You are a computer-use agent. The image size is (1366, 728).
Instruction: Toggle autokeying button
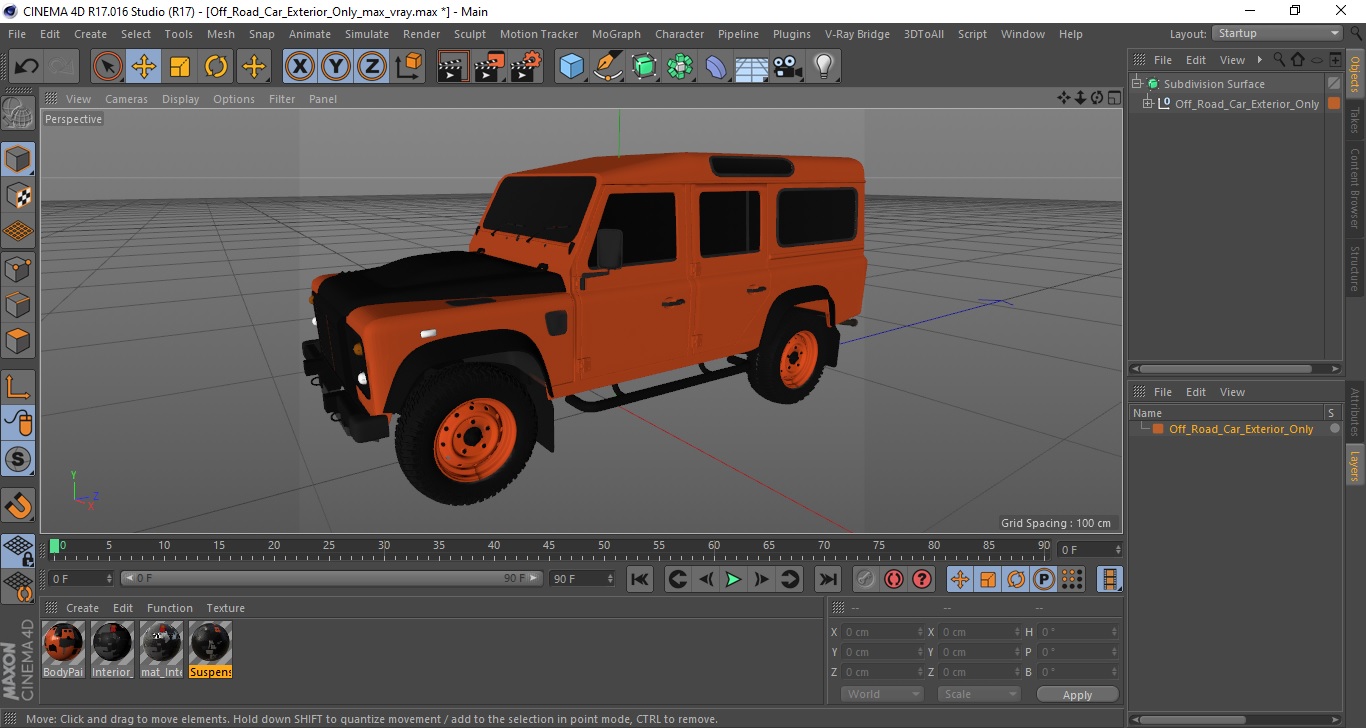(x=894, y=579)
